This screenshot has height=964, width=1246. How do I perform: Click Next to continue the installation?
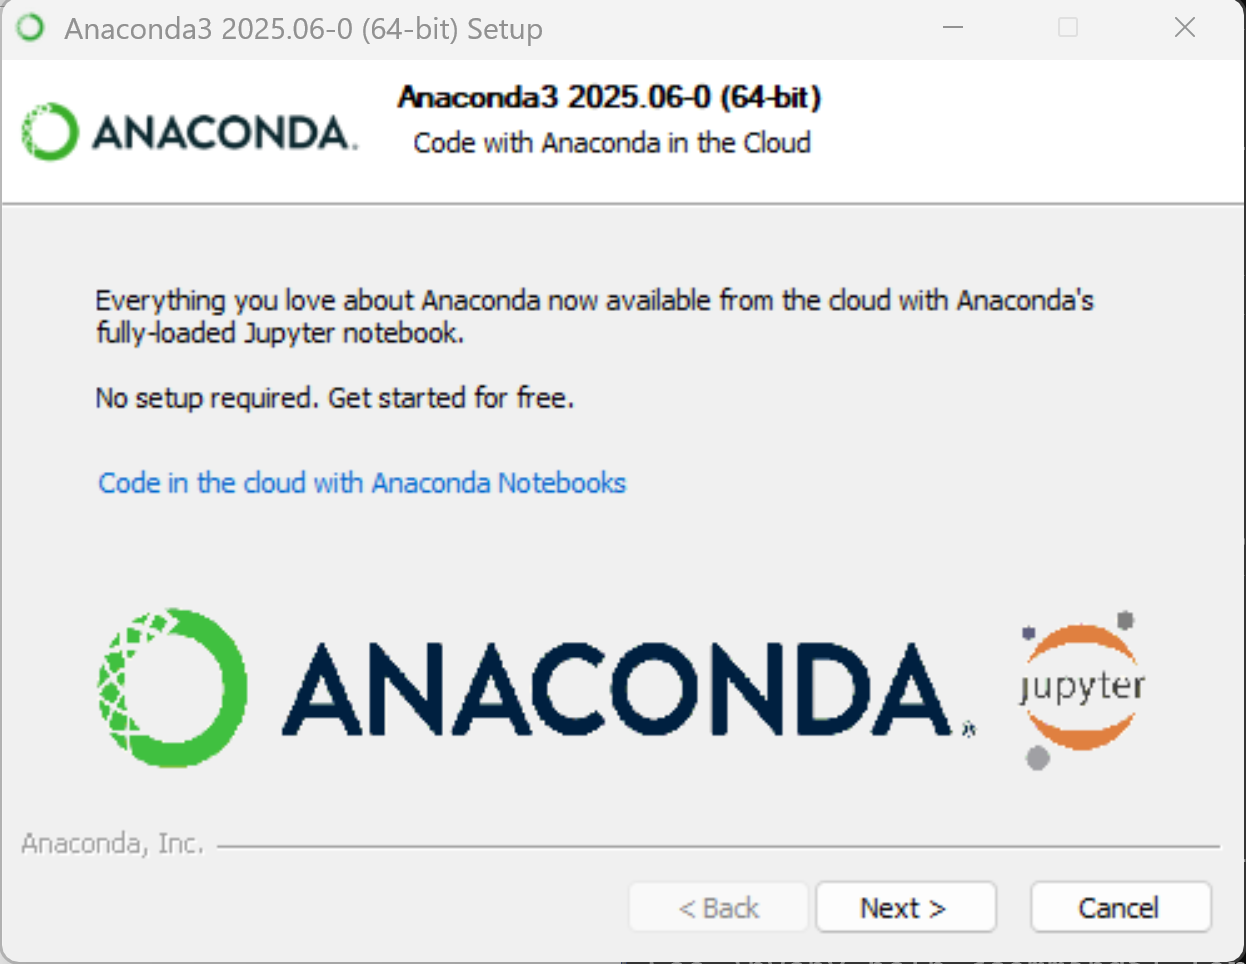[906, 907]
